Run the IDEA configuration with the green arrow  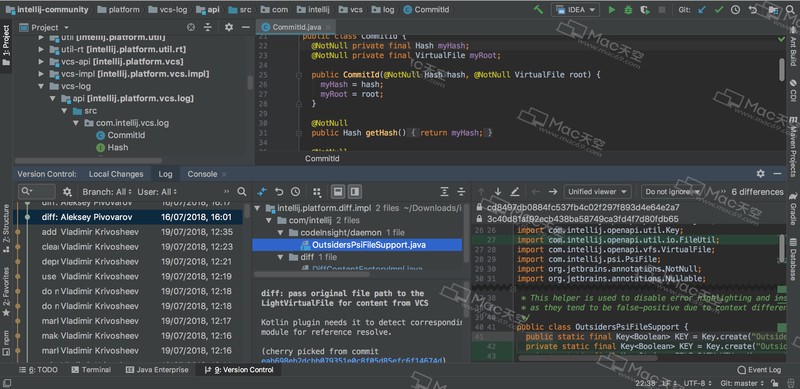point(611,10)
